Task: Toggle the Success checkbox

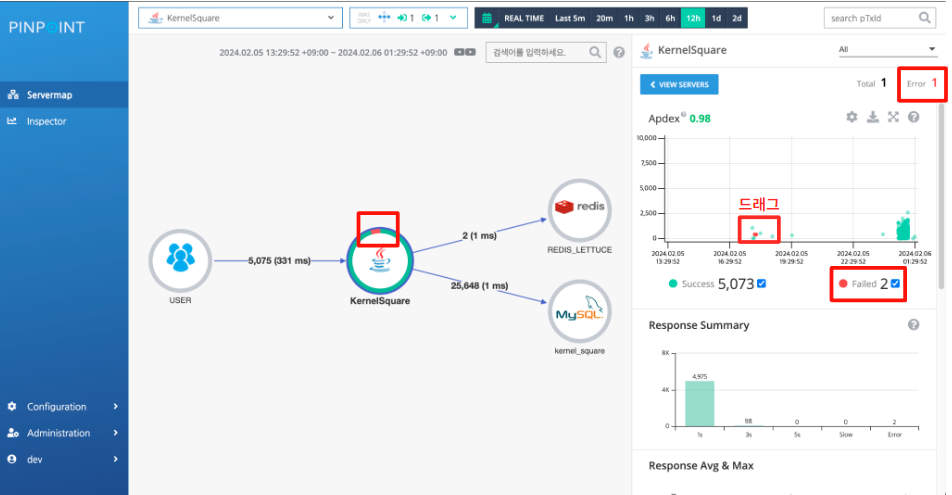Action: point(761,284)
